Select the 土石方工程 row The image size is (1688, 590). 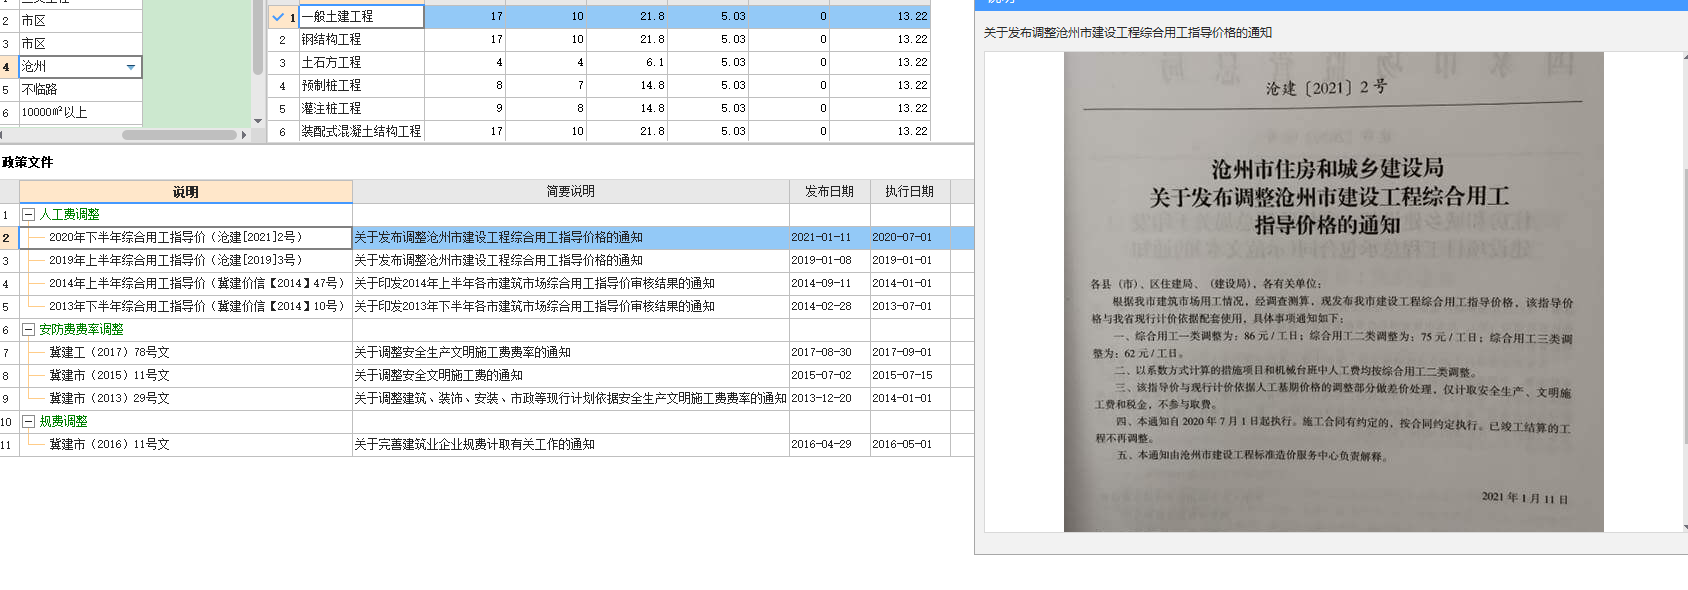click(598, 62)
